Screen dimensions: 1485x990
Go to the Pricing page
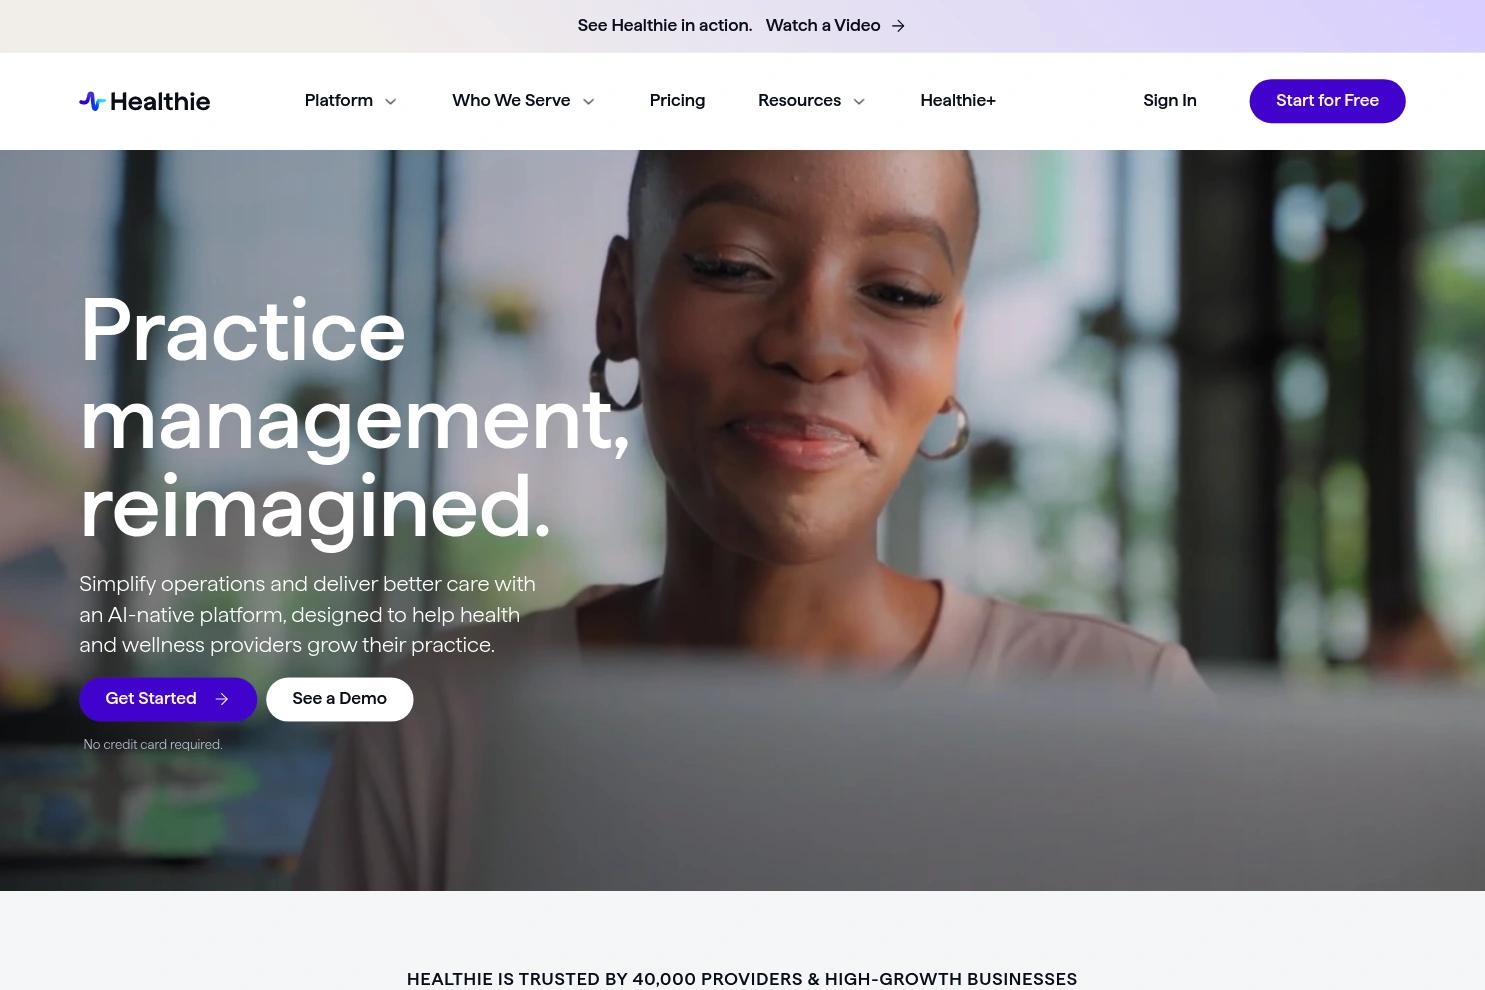click(x=677, y=101)
